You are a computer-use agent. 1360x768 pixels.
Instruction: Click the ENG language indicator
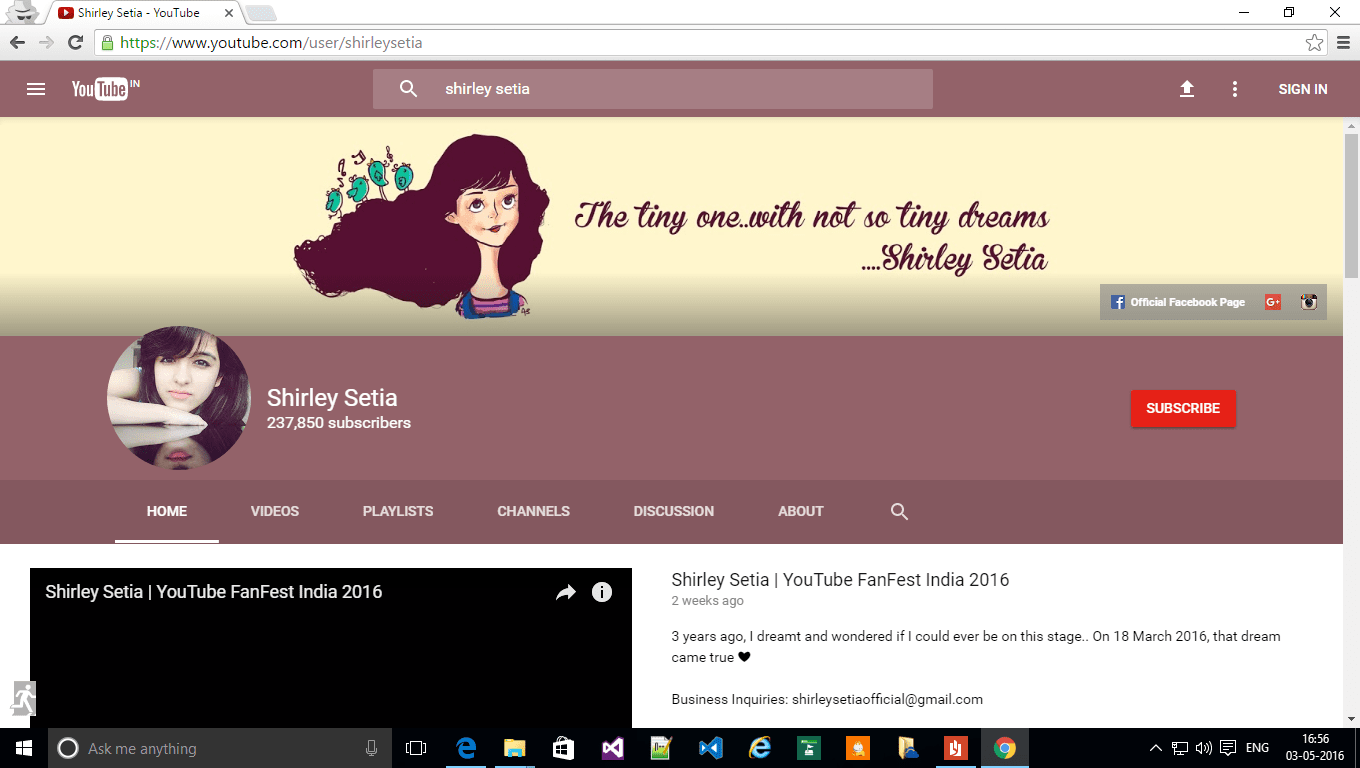(x=1257, y=748)
